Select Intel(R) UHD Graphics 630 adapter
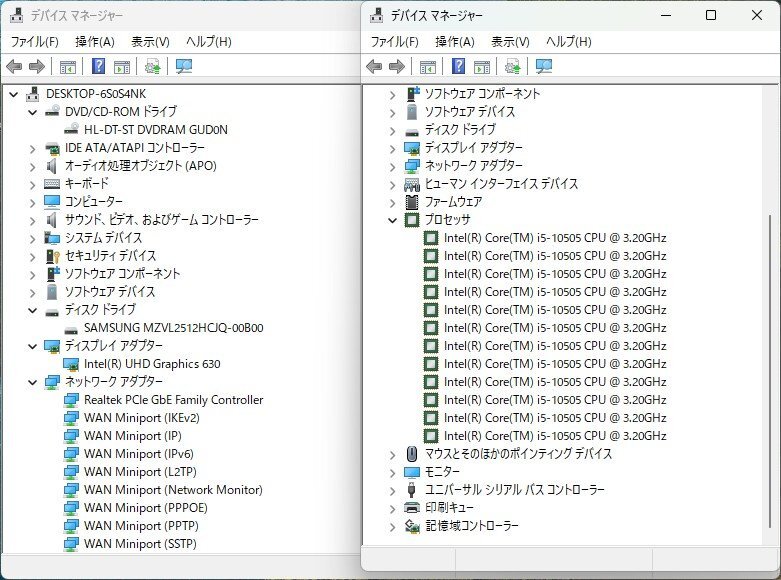The width and height of the screenshot is (781, 580). point(152,364)
